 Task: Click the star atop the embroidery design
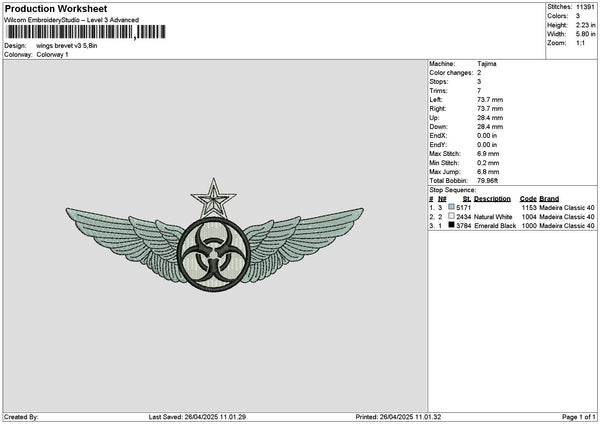[214, 198]
